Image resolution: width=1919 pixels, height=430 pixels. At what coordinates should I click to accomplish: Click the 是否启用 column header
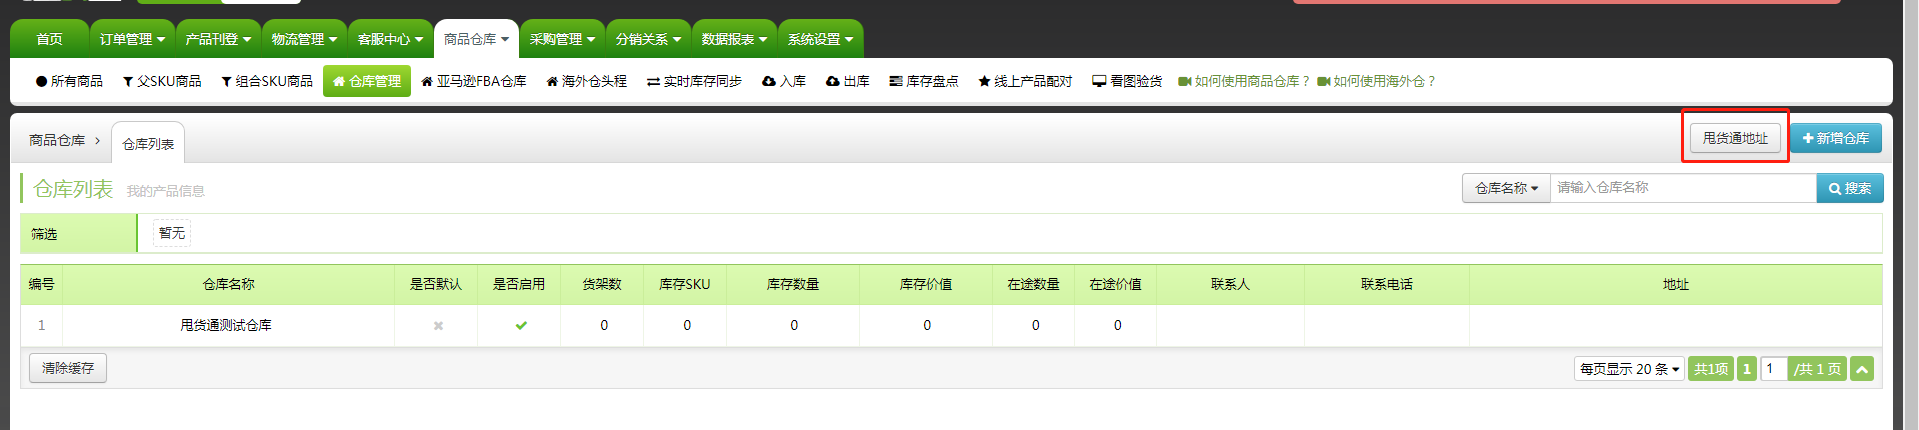[519, 285]
